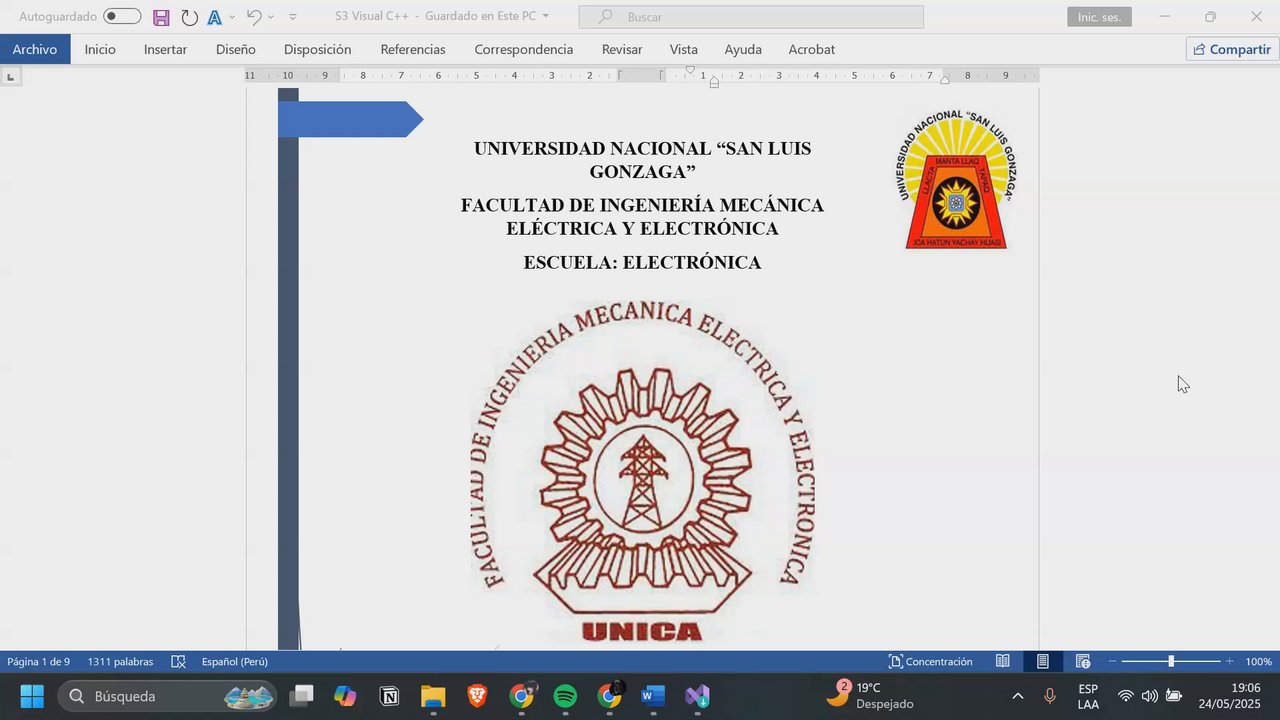Enable Concentración focus mode
This screenshot has height=720, width=1280.
(930, 662)
